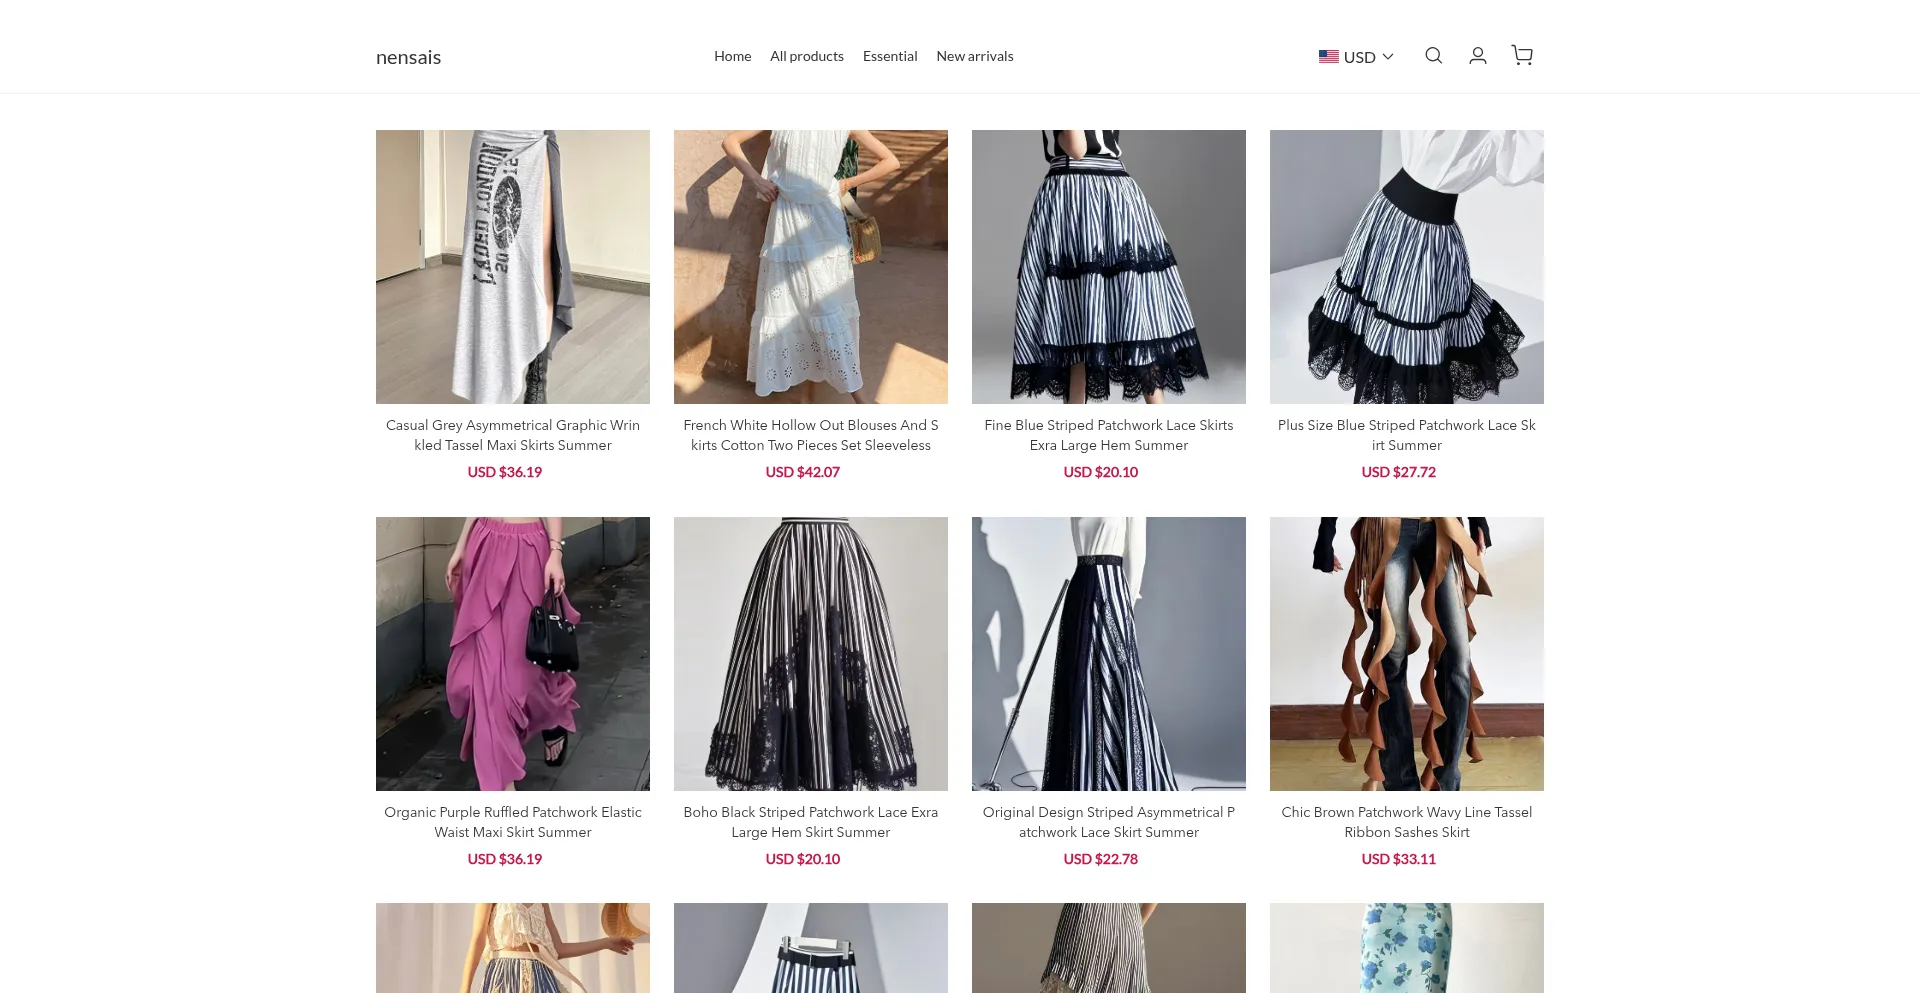Image resolution: width=1920 pixels, height=993 pixels.
Task: Open Chic Brown Patchwork Wavy Line title
Action: pos(1406,822)
